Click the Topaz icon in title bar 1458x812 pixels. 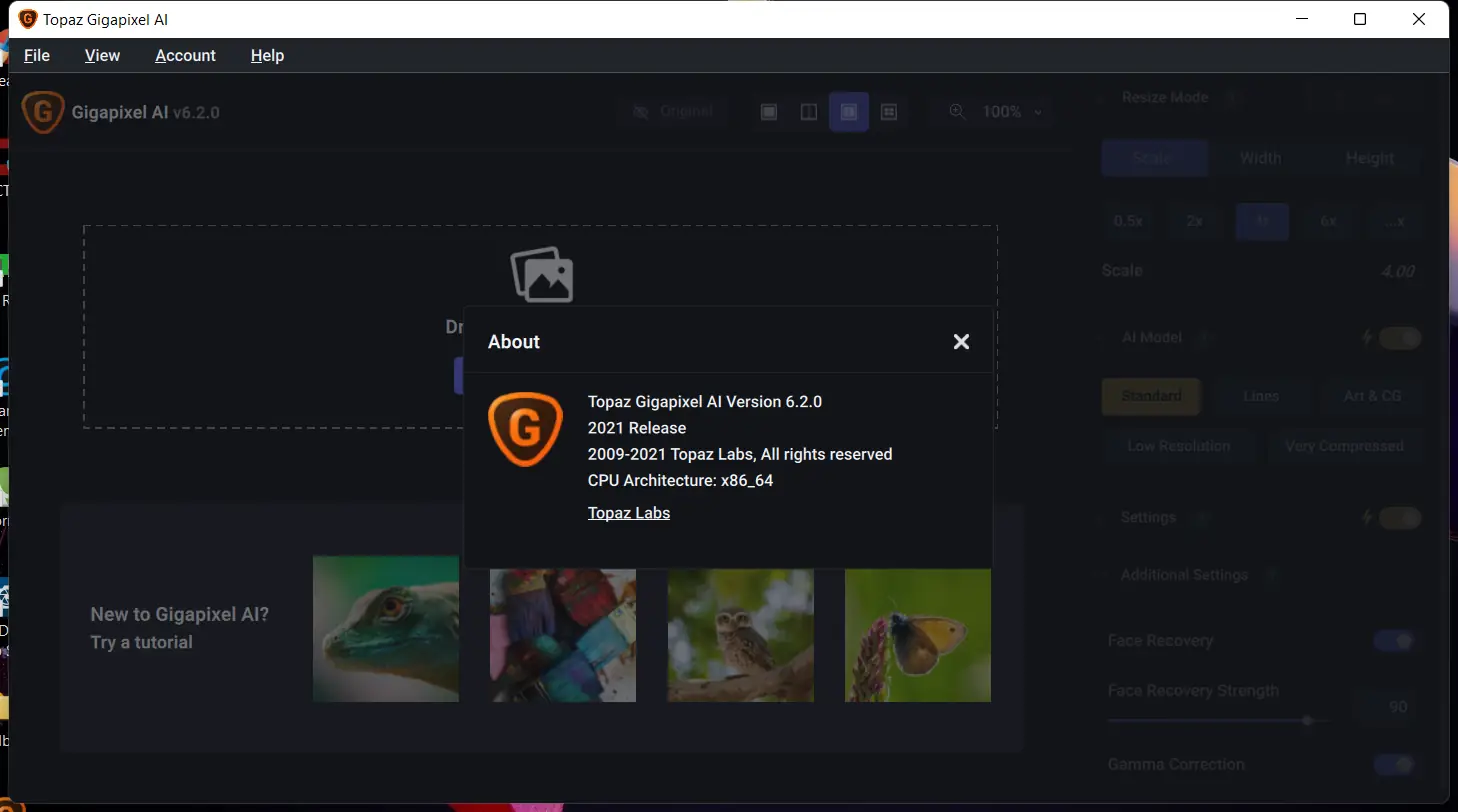tap(28, 19)
